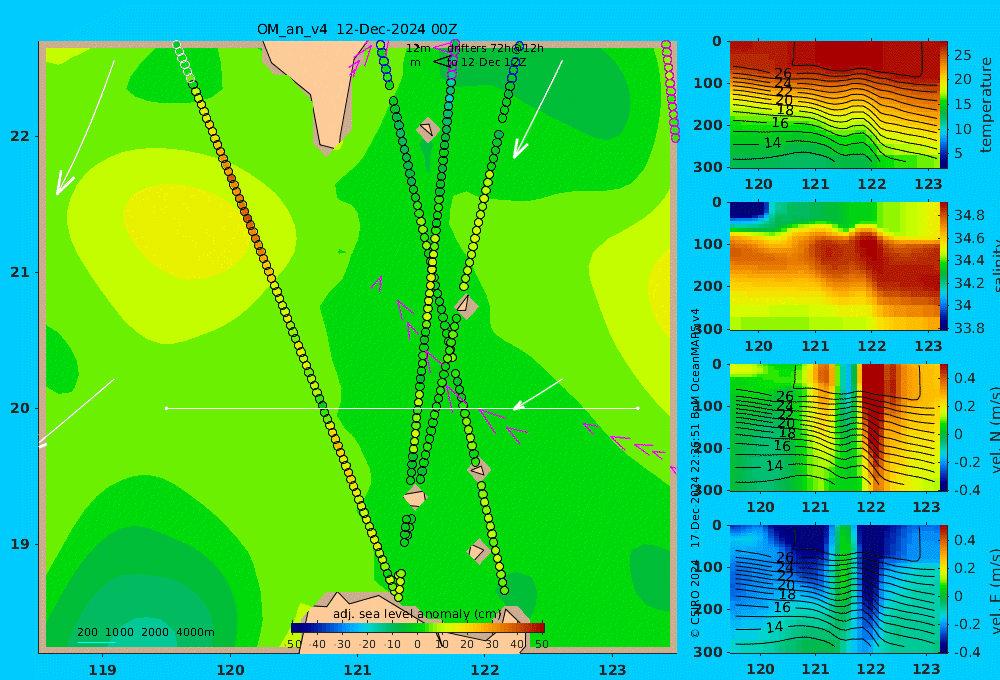This screenshot has height=680, width=1000.
Task: Click the vel. E colorbar
Action: coord(943,589)
